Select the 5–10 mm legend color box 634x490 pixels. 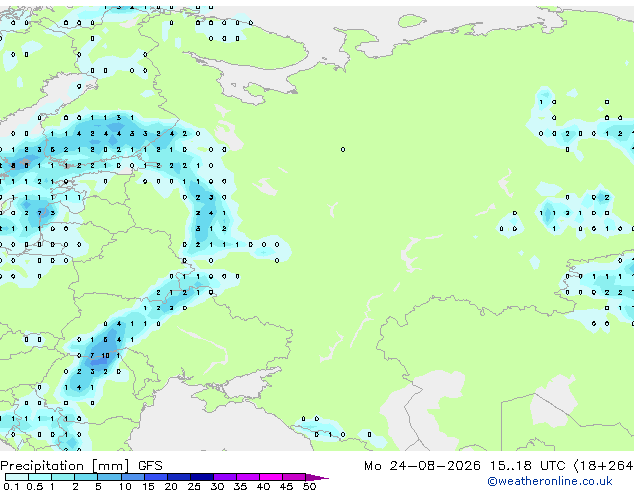[x=109, y=477]
